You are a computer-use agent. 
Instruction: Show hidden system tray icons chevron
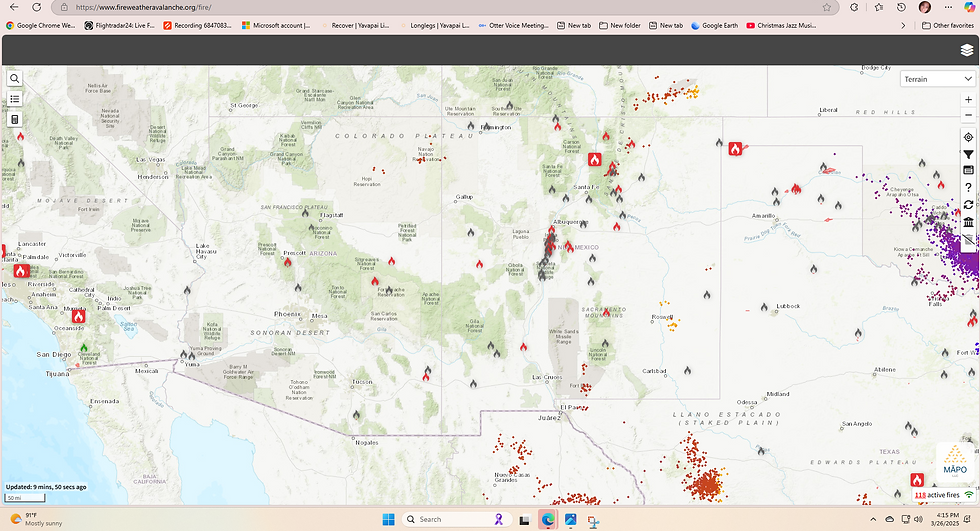(873, 519)
